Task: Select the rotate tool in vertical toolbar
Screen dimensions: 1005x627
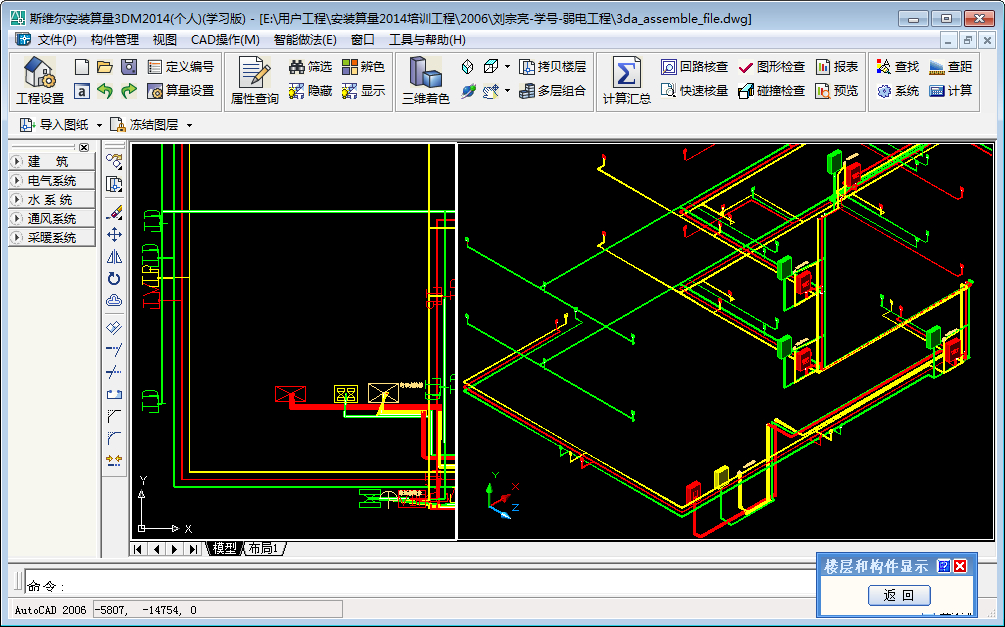Action: (x=114, y=279)
